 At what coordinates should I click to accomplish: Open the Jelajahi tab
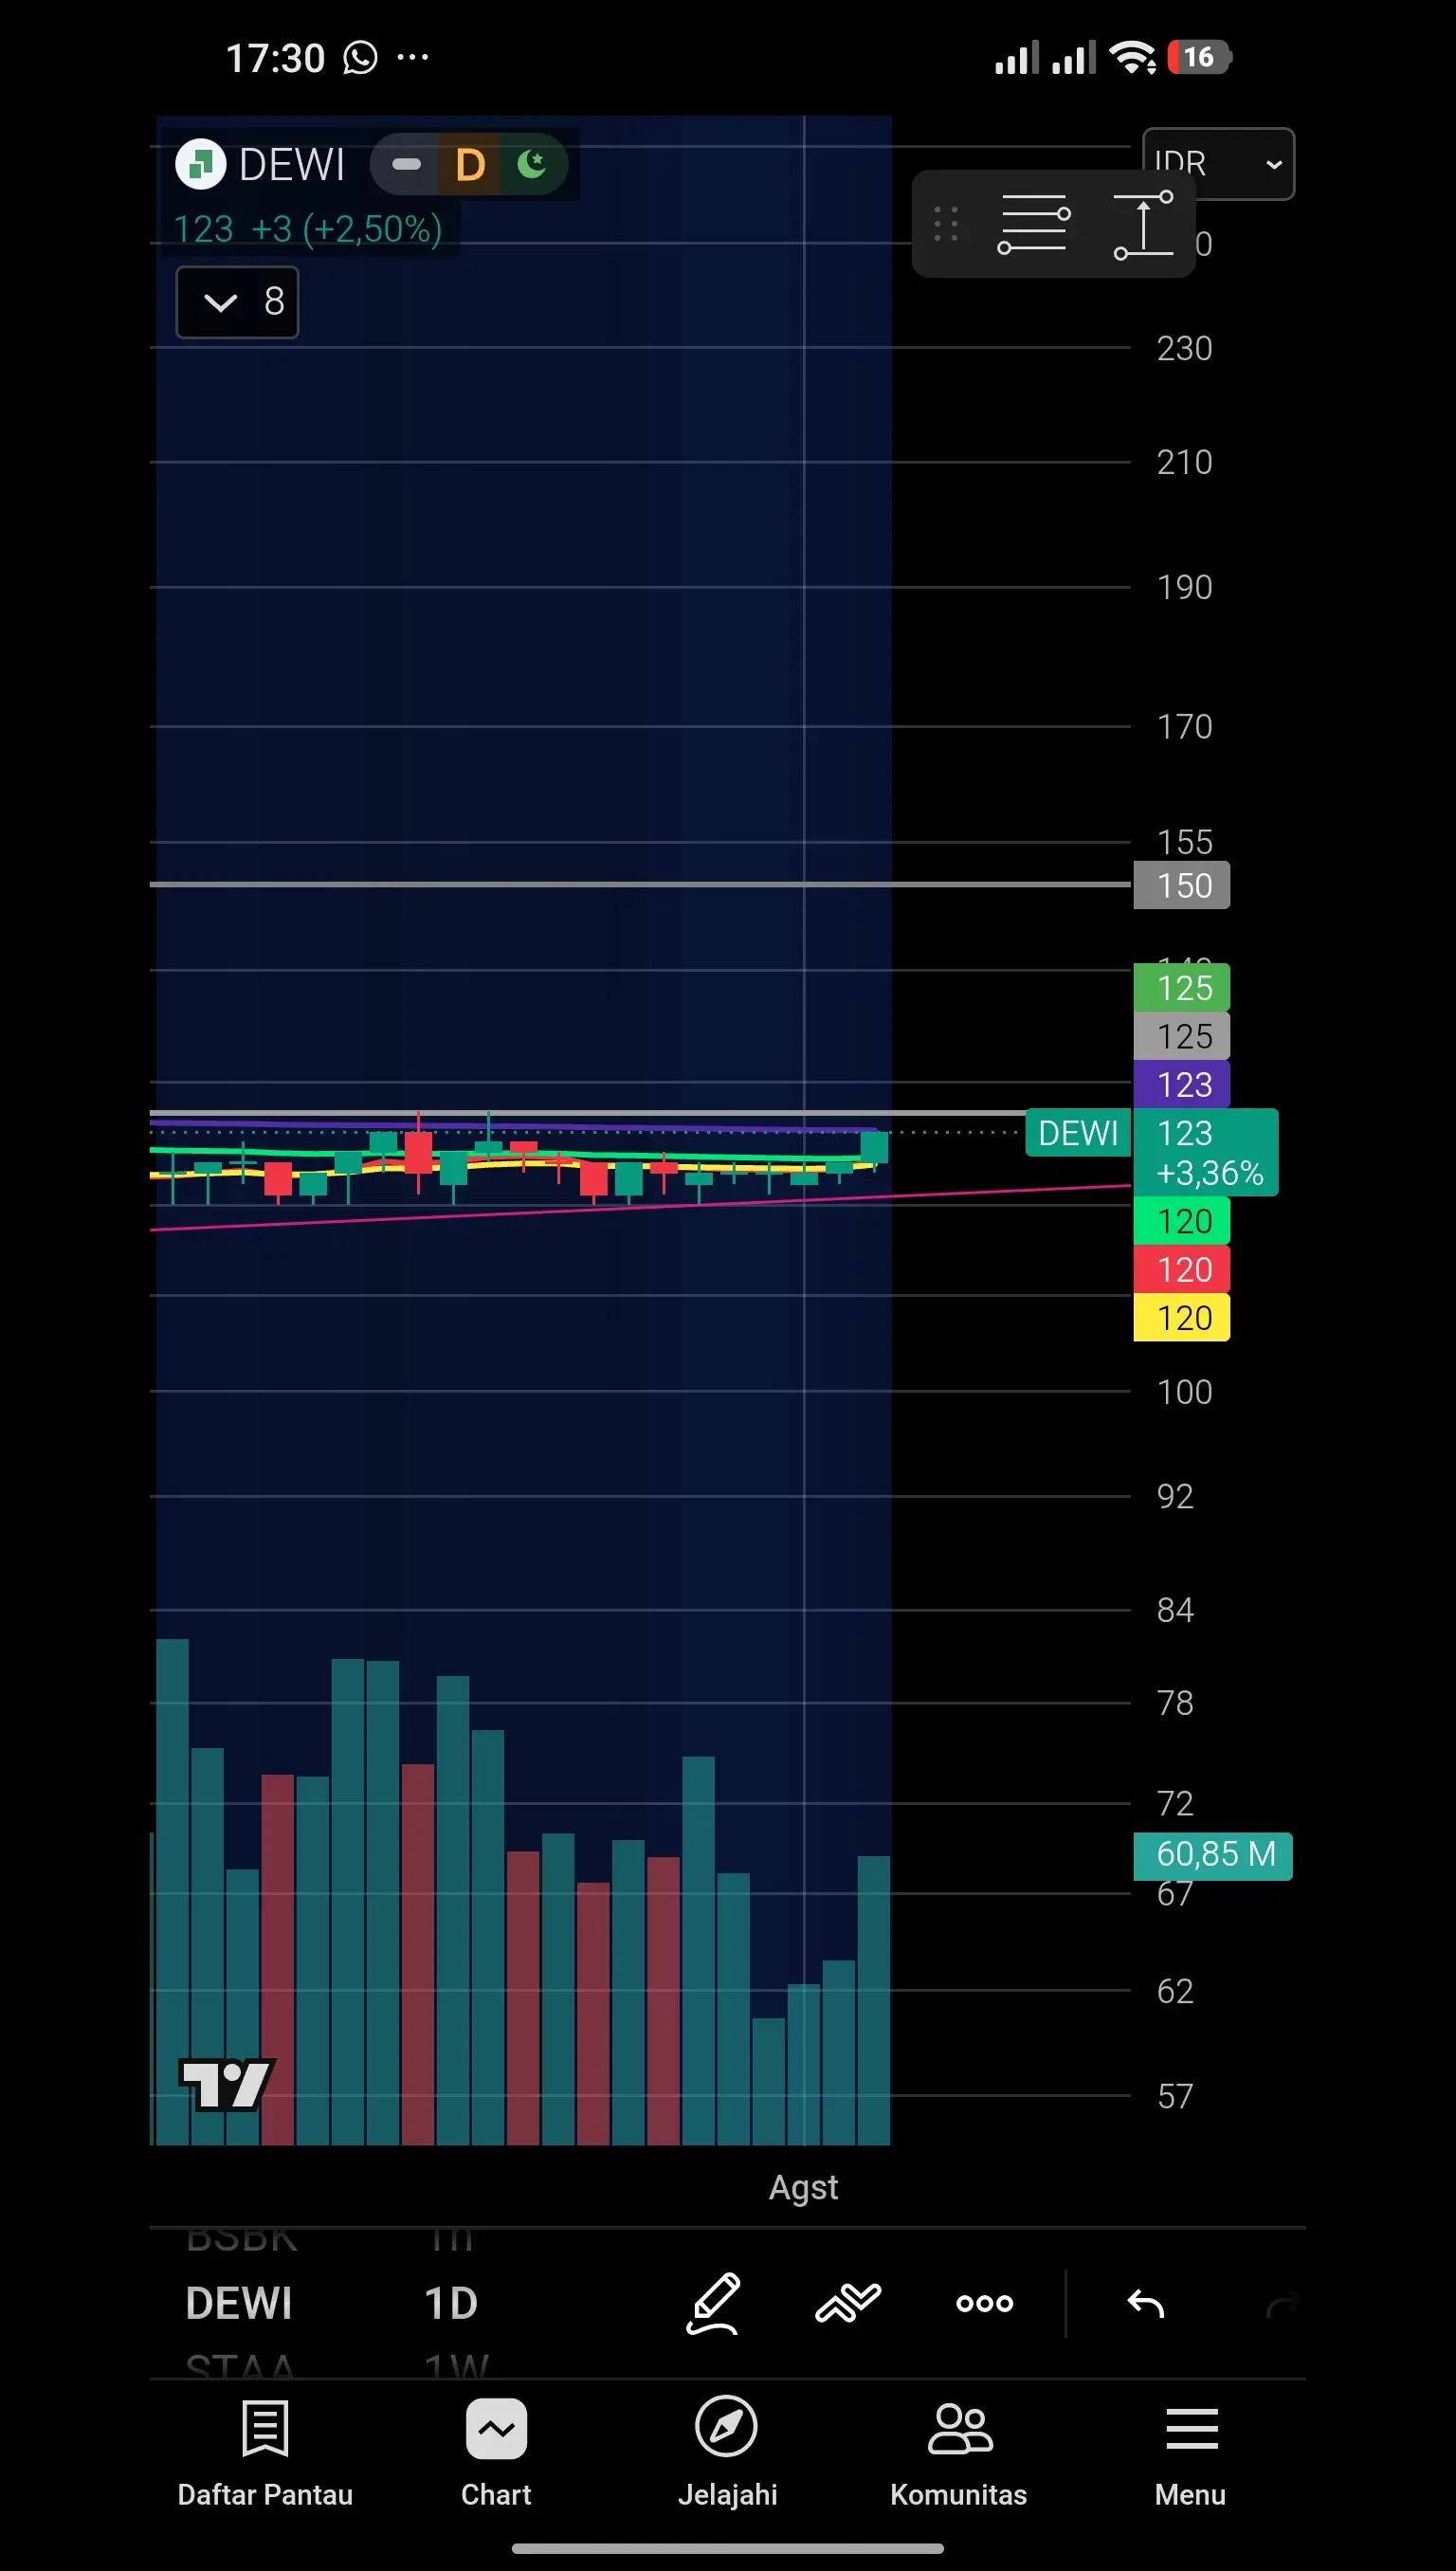[727, 2454]
